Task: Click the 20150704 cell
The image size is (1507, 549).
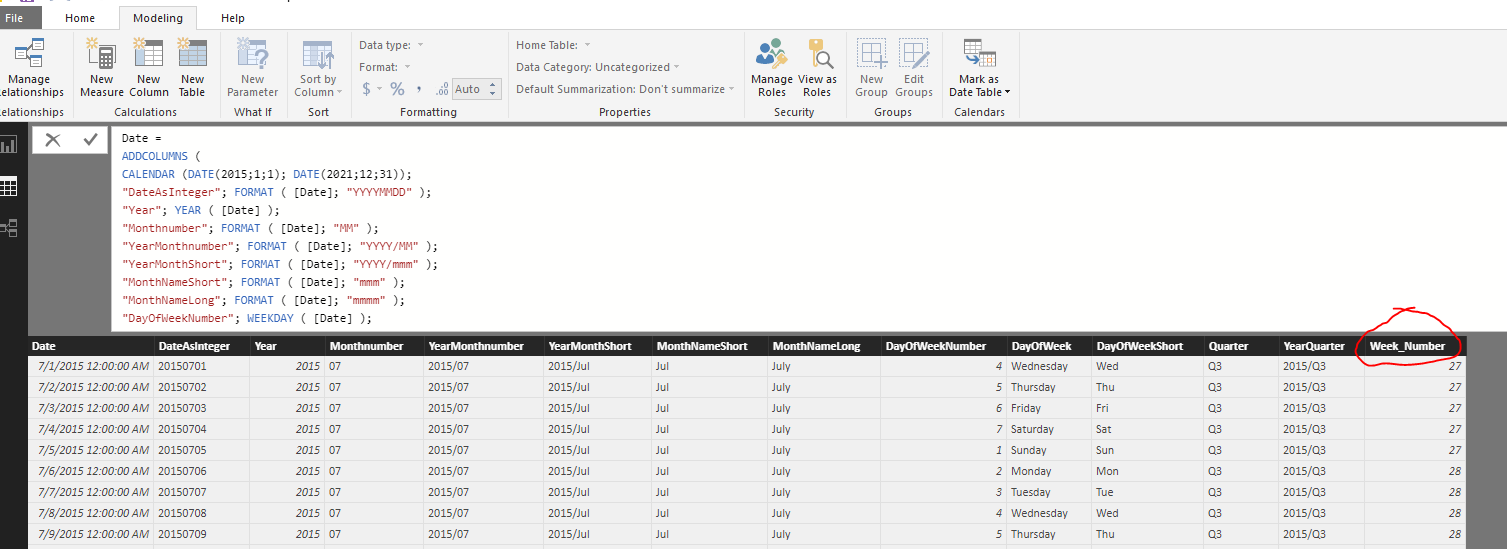Action: click(202, 429)
